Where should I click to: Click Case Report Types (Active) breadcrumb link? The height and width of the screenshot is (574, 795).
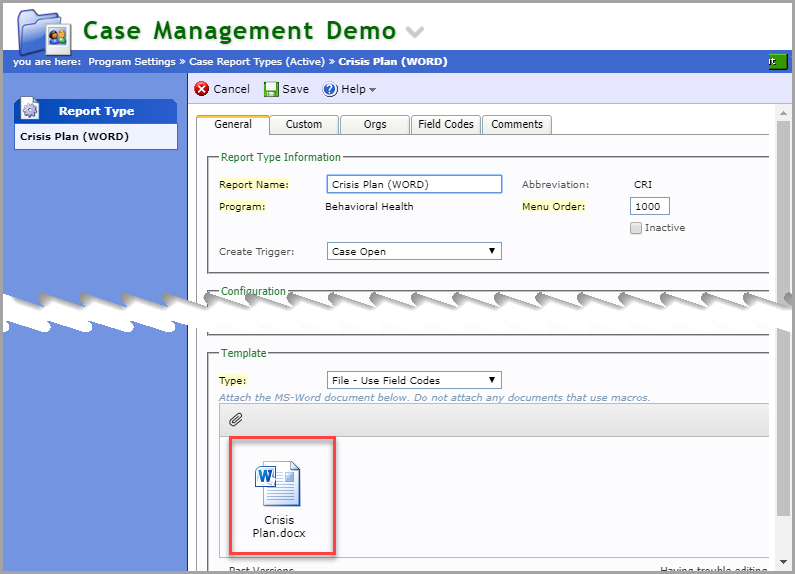(257, 61)
